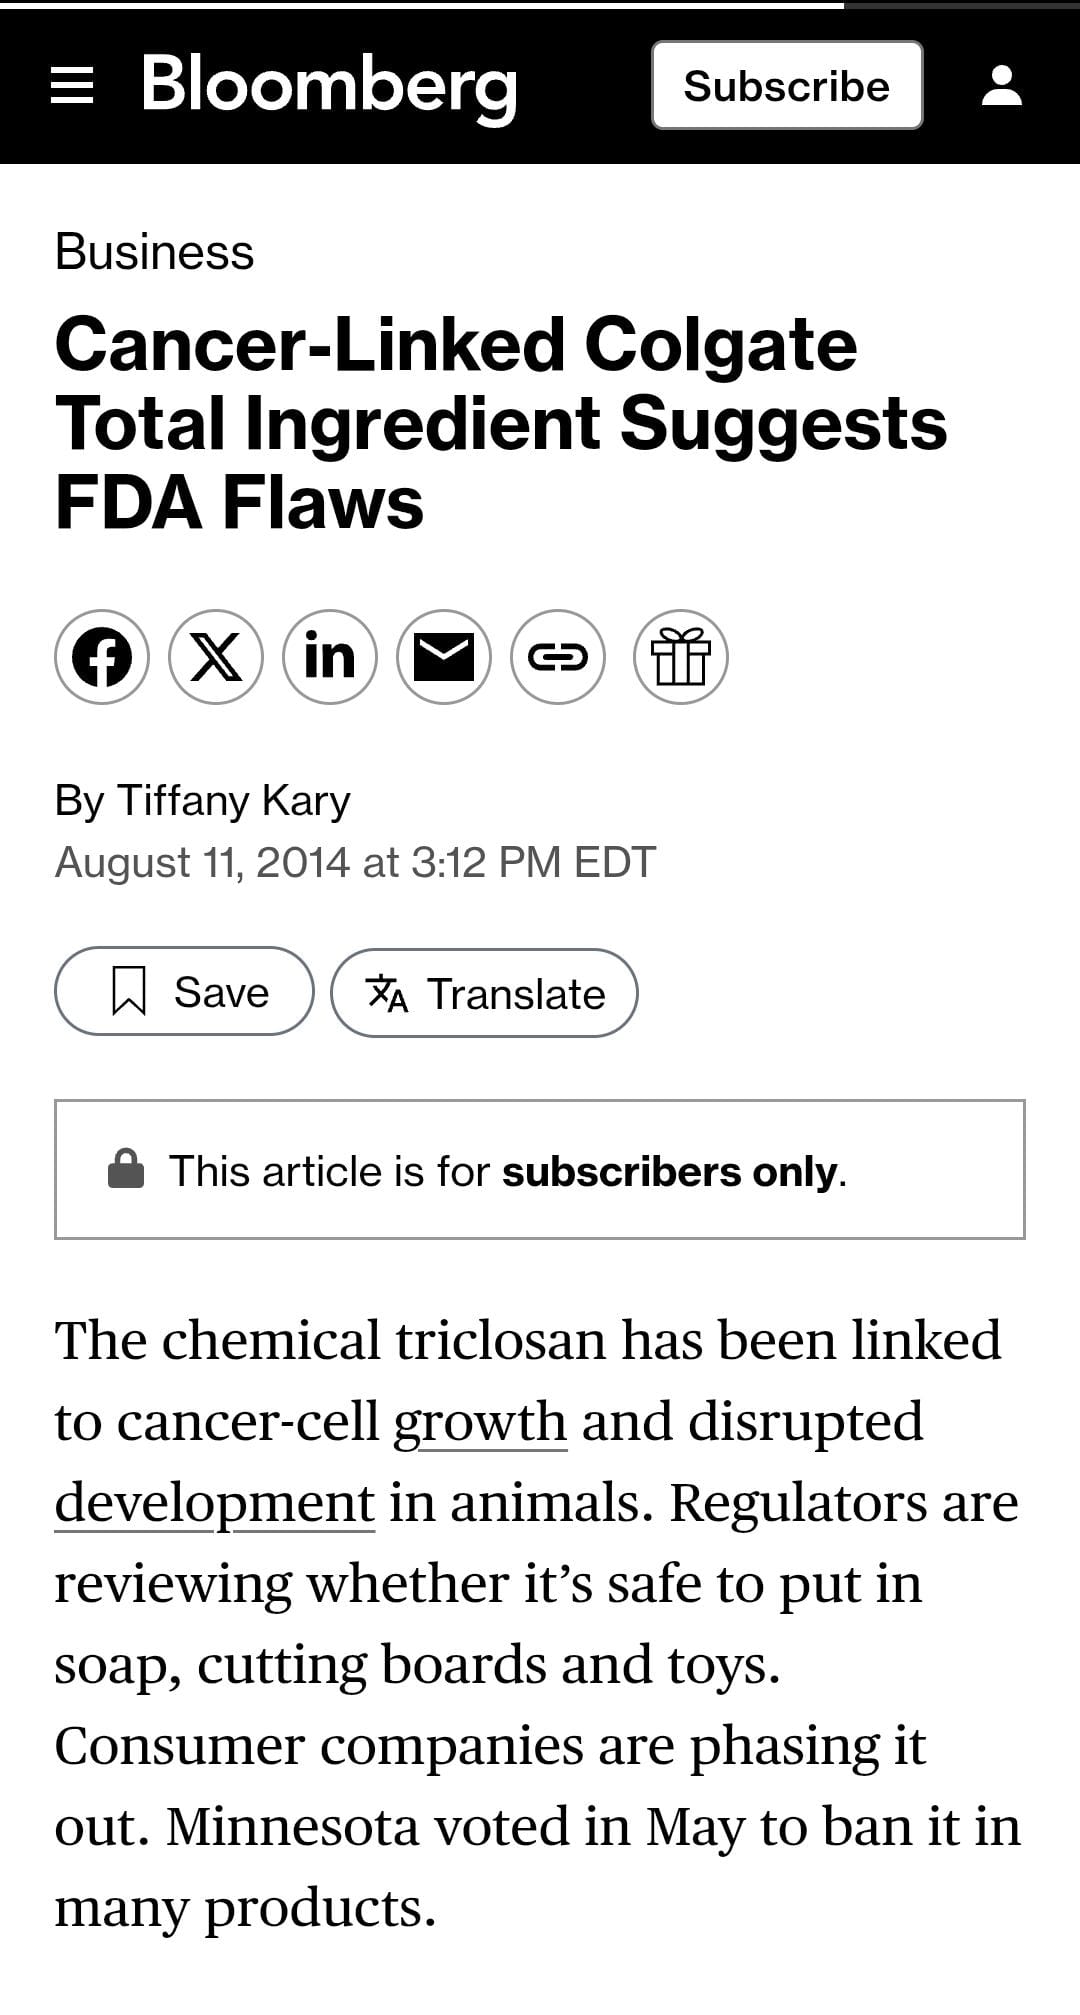This screenshot has height=2015, width=1080.
Task: Gift this article icon
Action: click(681, 657)
